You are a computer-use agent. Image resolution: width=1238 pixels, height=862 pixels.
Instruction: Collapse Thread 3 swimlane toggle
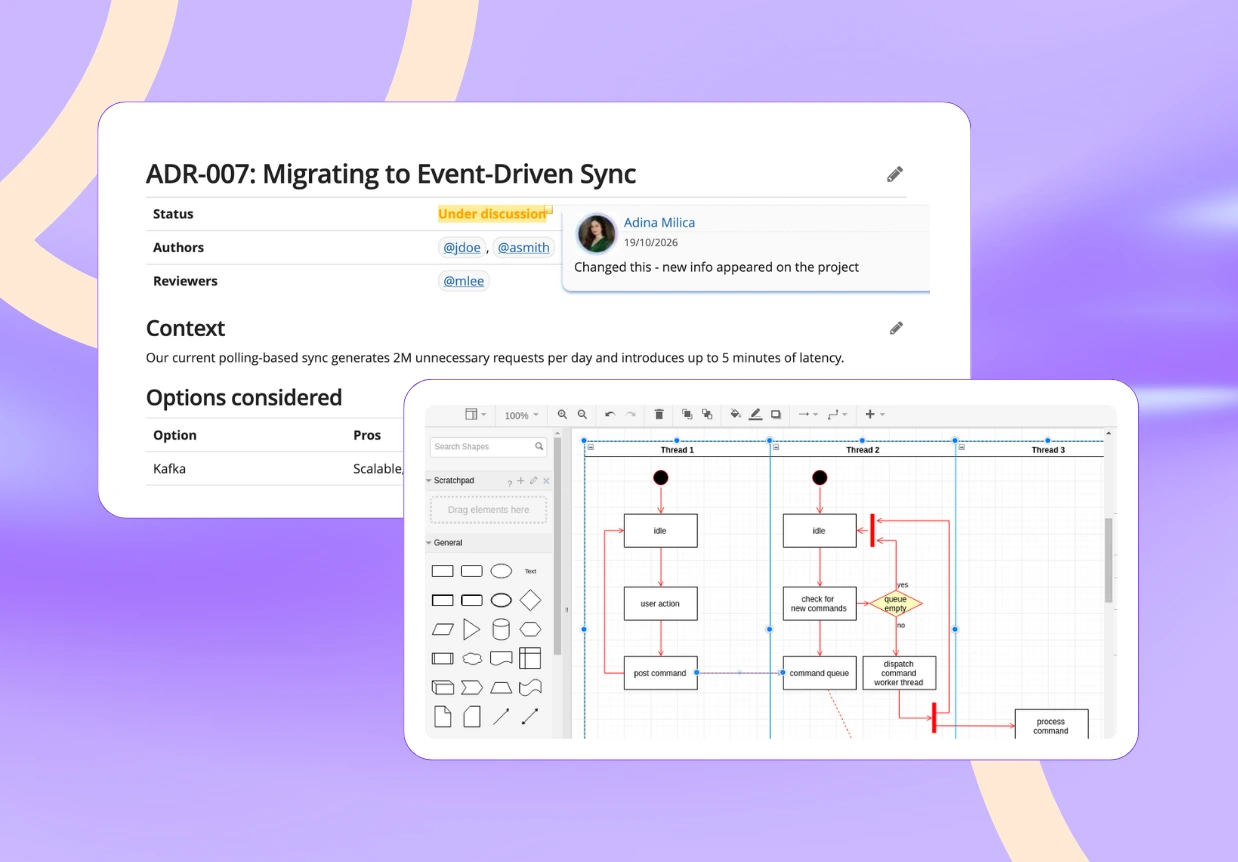[x=961, y=448]
